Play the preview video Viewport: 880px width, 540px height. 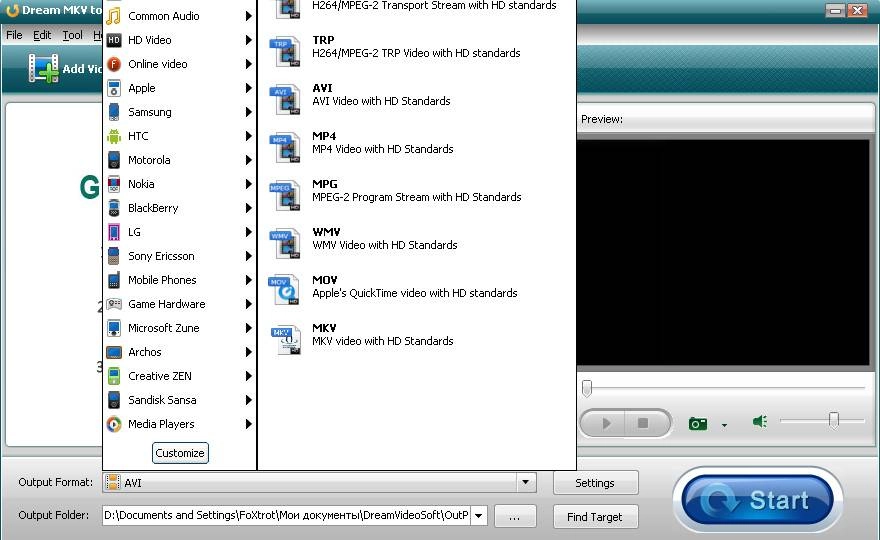point(605,423)
